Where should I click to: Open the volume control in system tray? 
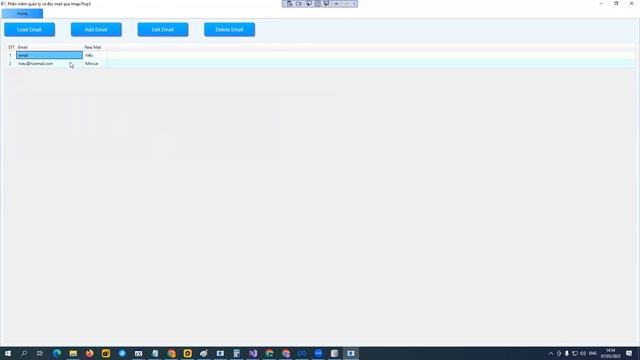pos(583,353)
